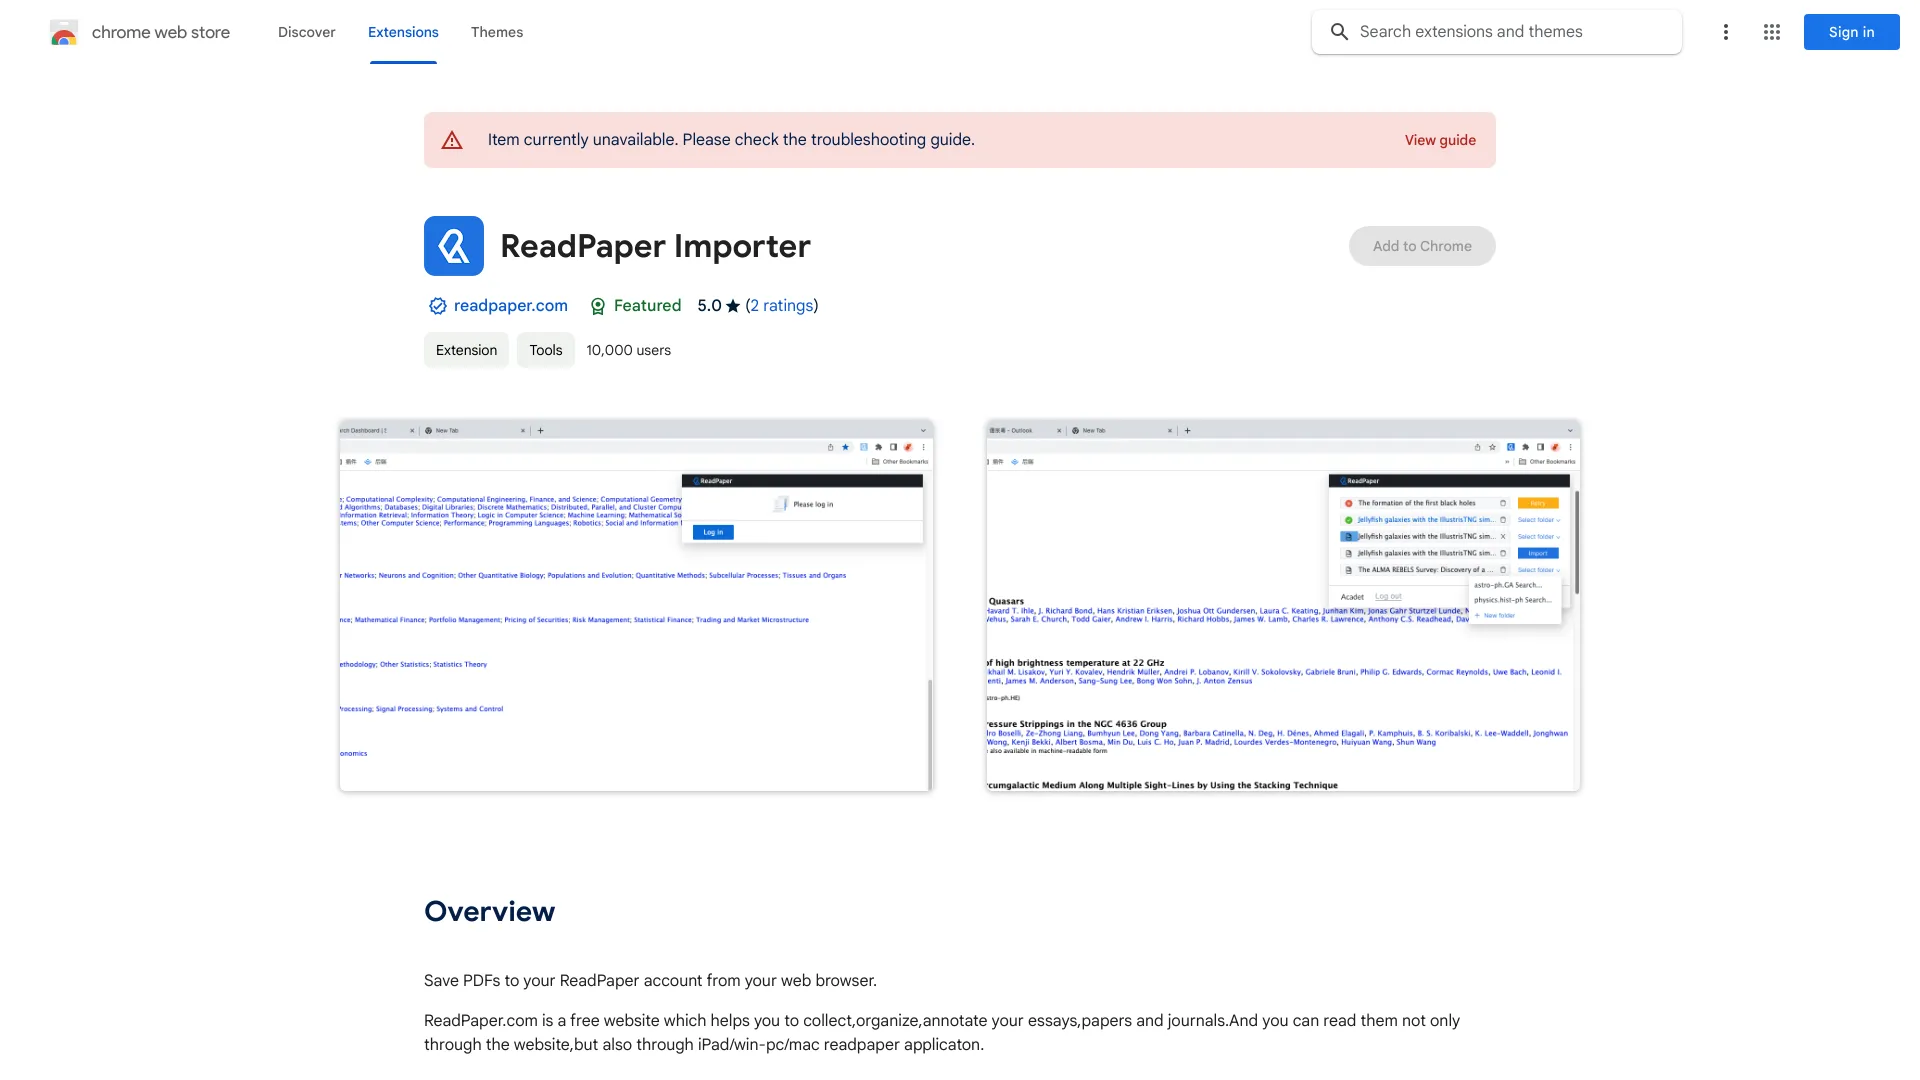Click the readpaper.com publisher link
The width and height of the screenshot is (1920, 1080).
coord(510,305)
